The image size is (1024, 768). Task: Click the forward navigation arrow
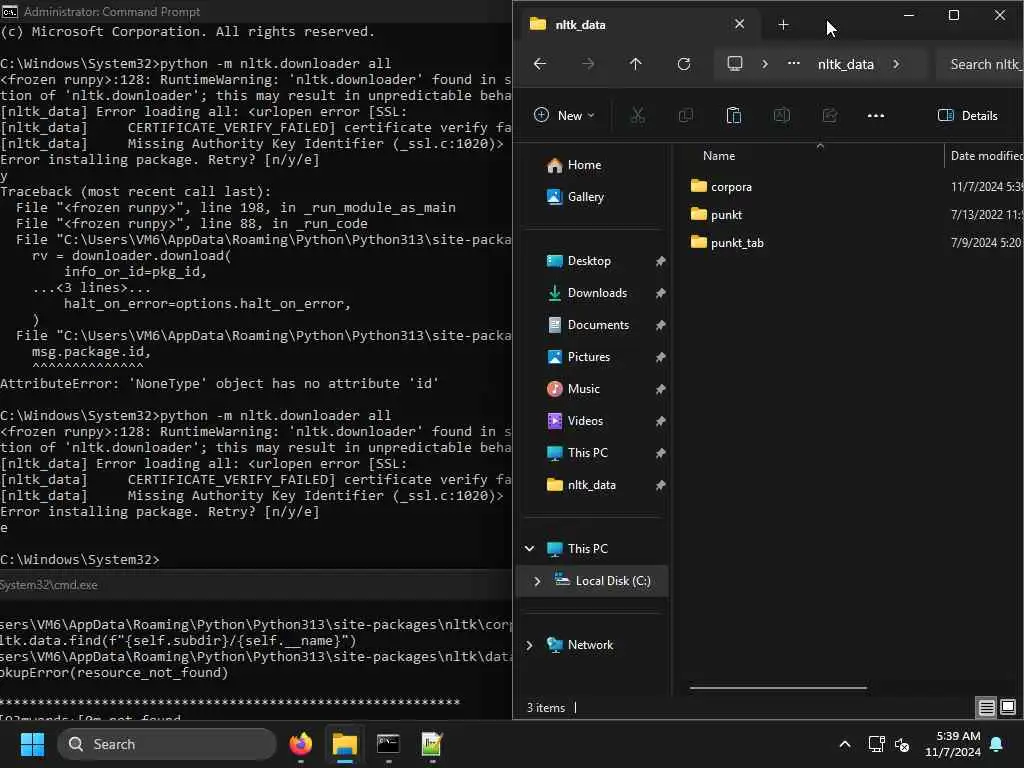click(x=588, y=64)
